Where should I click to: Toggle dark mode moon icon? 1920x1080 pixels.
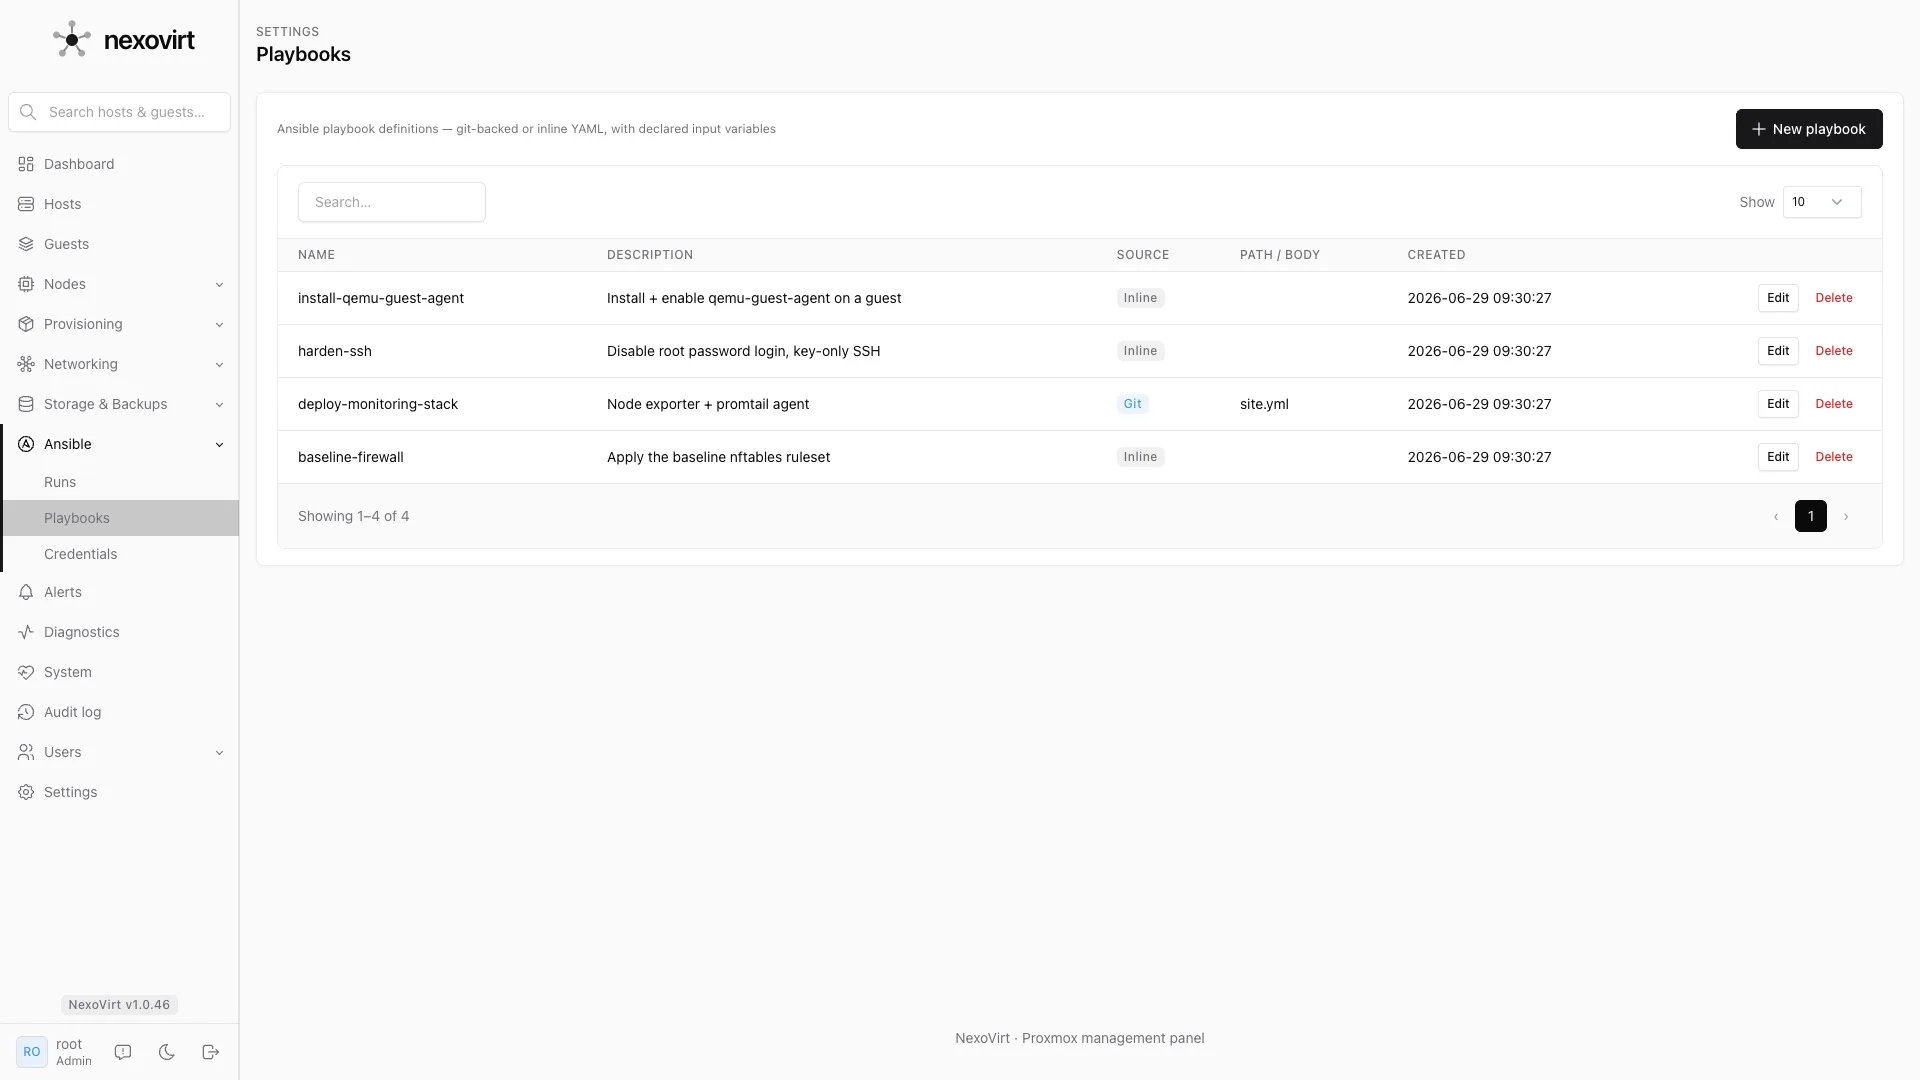tap(167, 1052)
